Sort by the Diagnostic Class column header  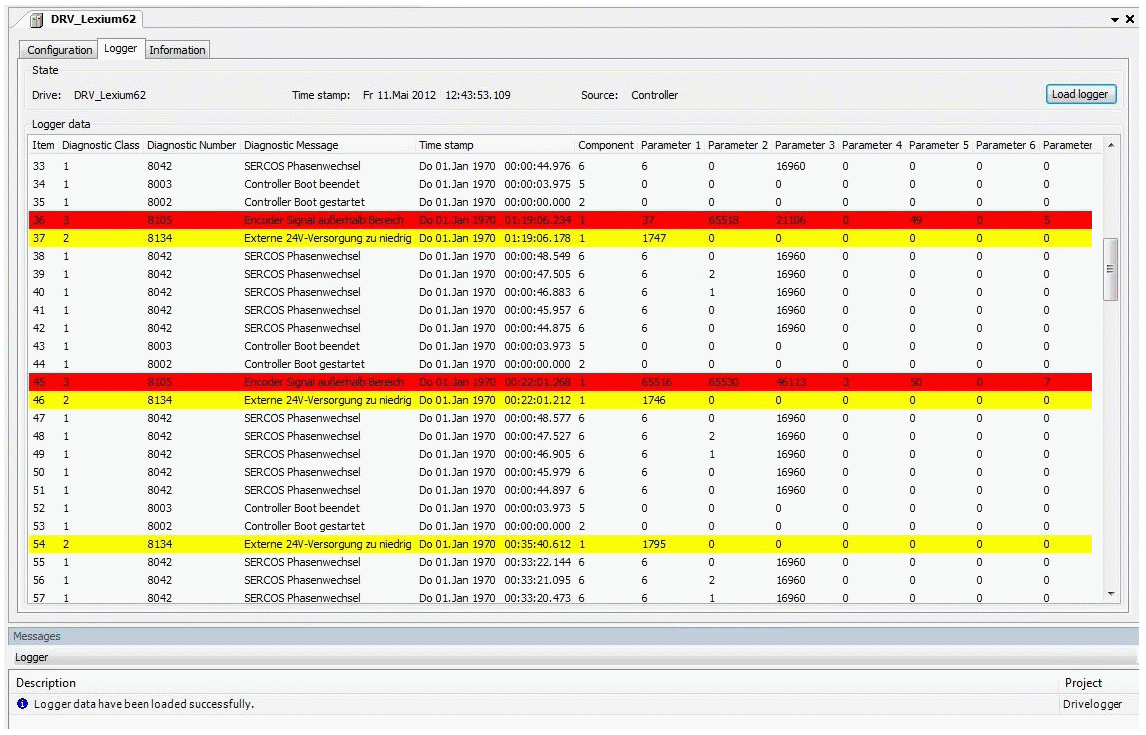pos(100,145)
